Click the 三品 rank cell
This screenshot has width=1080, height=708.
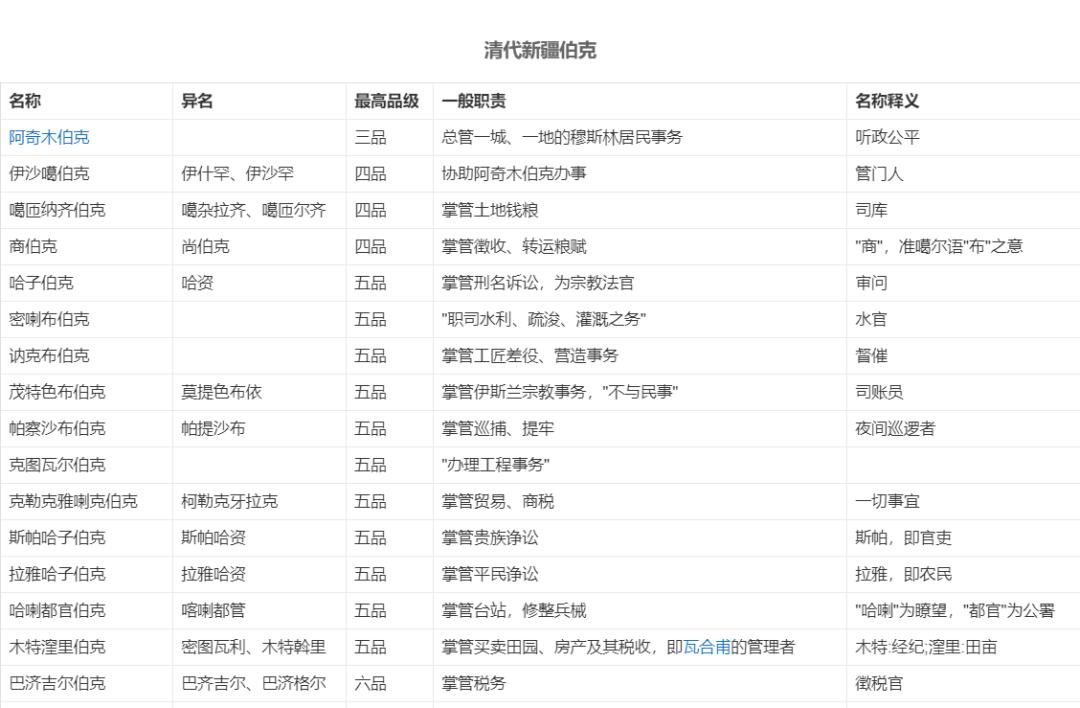coord(369,137)
